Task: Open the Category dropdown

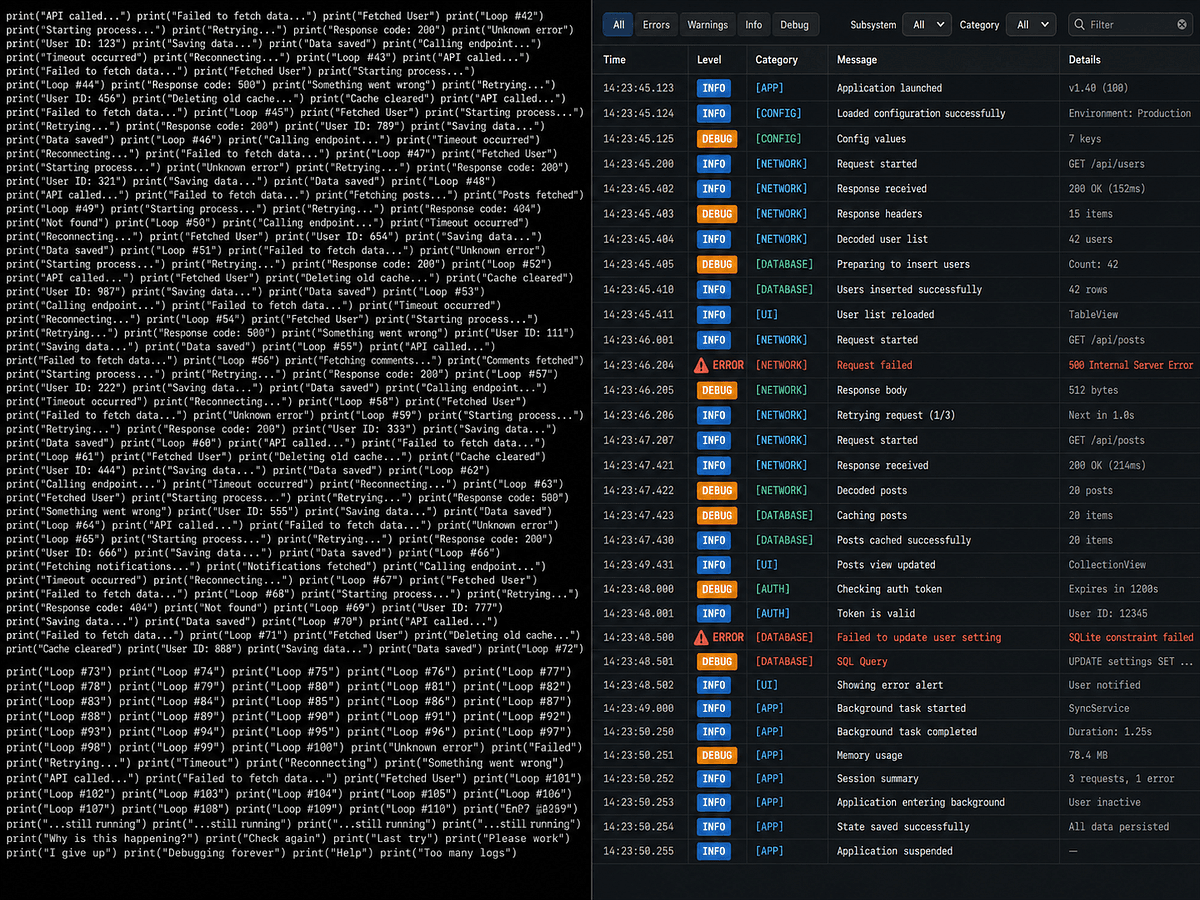Action: [x=1031, y=24]
